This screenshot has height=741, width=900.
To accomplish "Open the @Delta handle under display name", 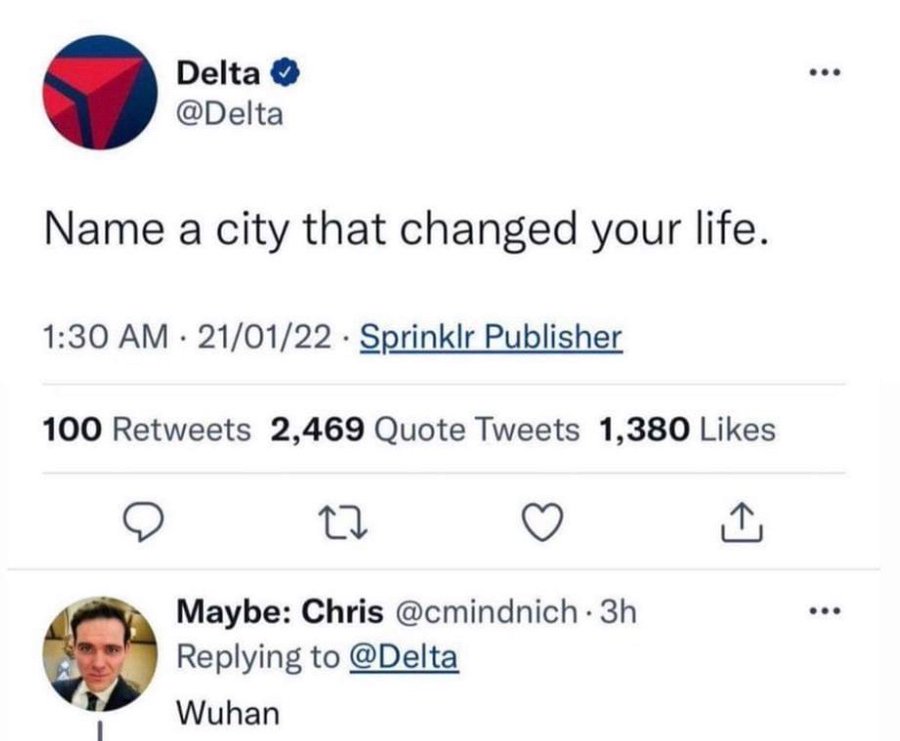I will click(230, 114).
